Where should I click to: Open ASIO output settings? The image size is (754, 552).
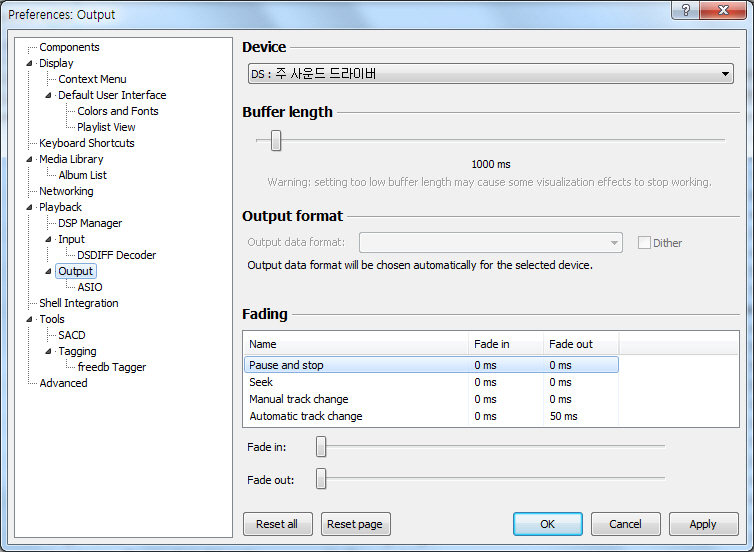point(90,287)
